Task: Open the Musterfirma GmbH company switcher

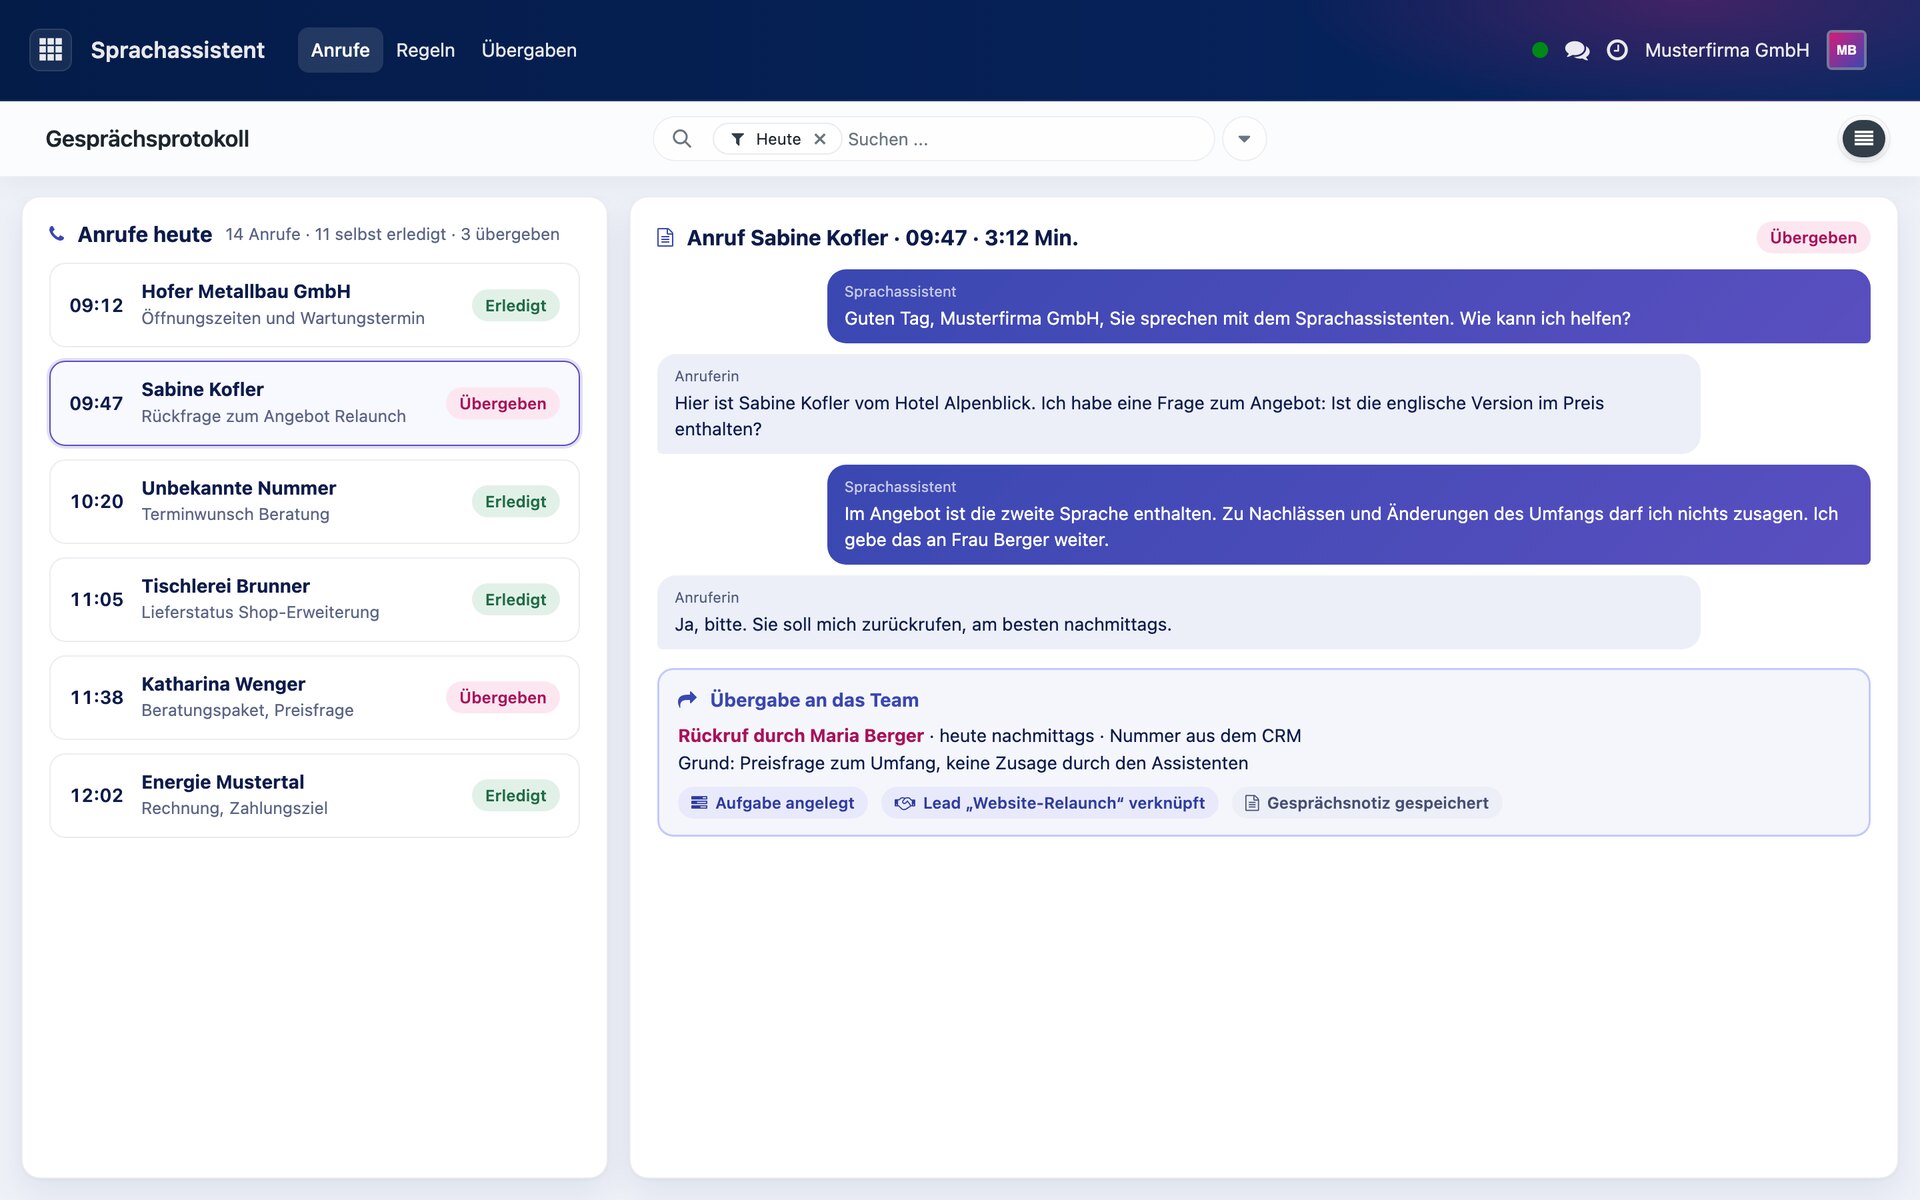Action: coord(1727,50)
